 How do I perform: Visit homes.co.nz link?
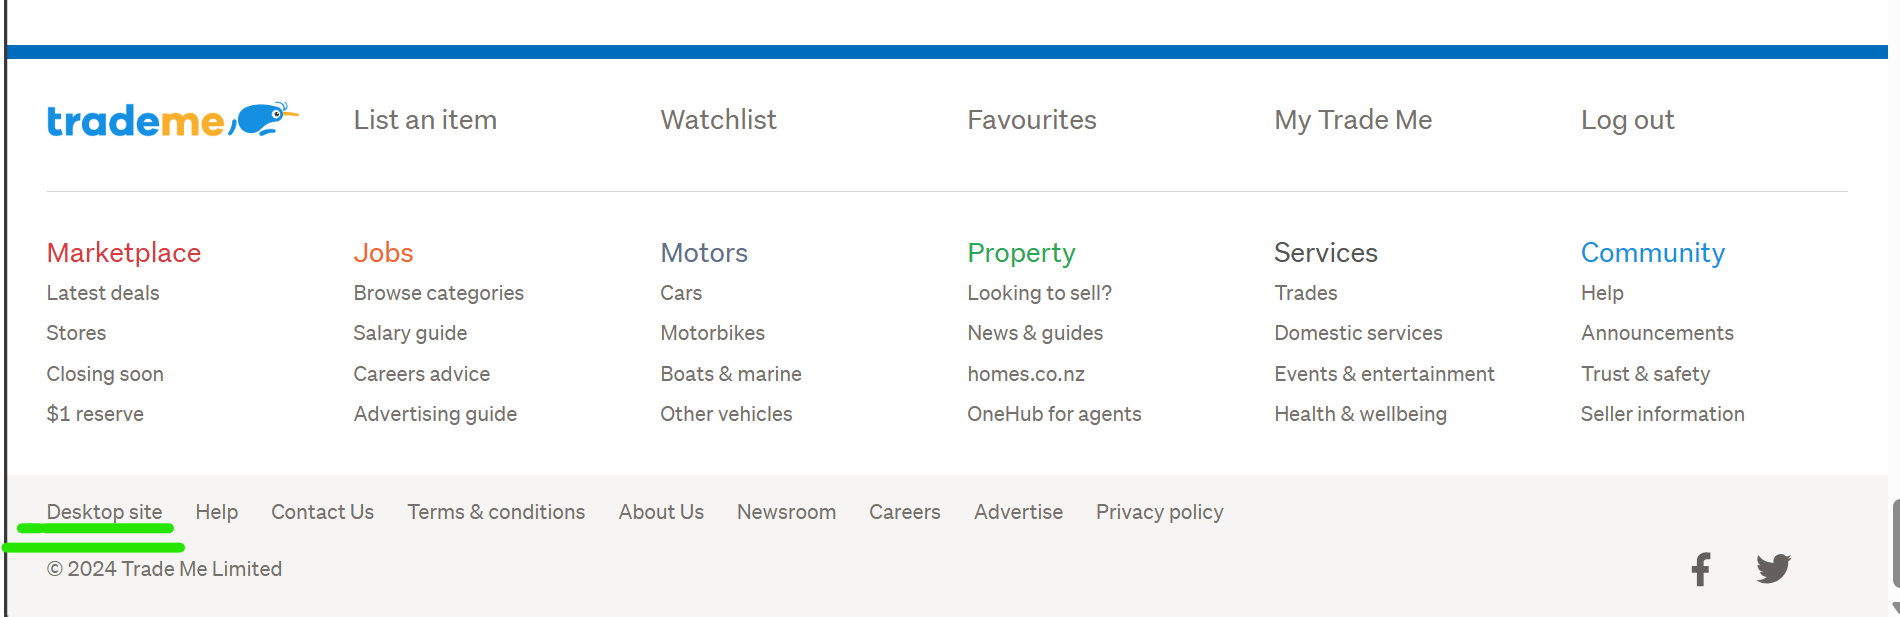pyautogui.click(x=1025, y=374)
